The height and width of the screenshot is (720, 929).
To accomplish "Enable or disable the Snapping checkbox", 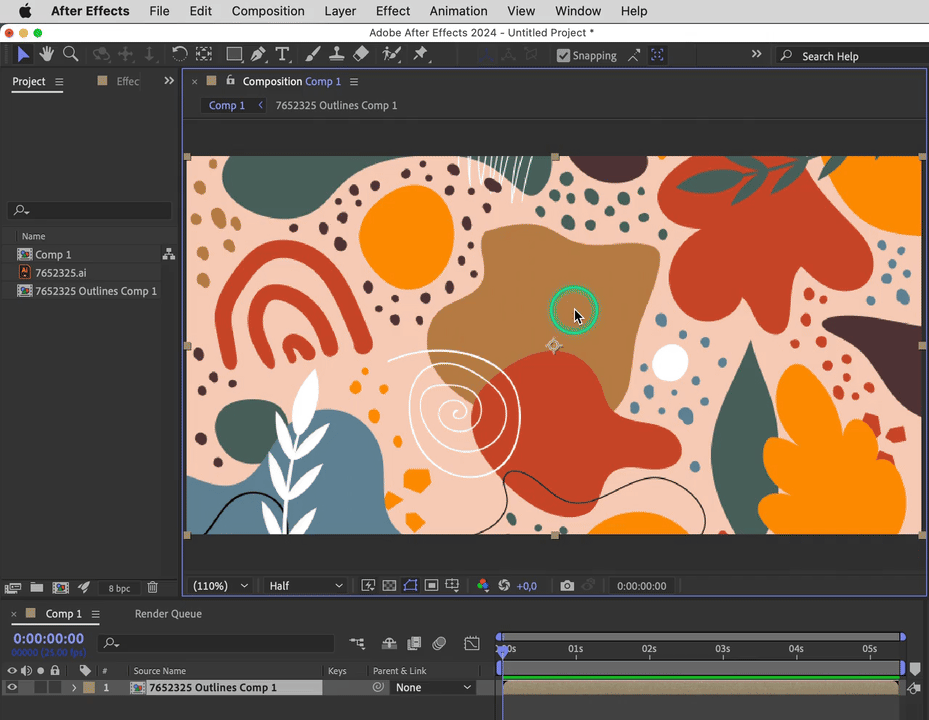I will (x=564, y=56).
